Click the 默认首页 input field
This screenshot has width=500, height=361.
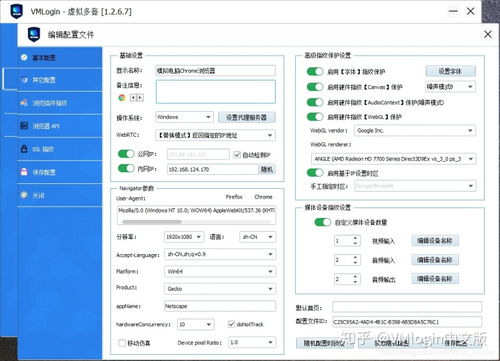point(407,307)
